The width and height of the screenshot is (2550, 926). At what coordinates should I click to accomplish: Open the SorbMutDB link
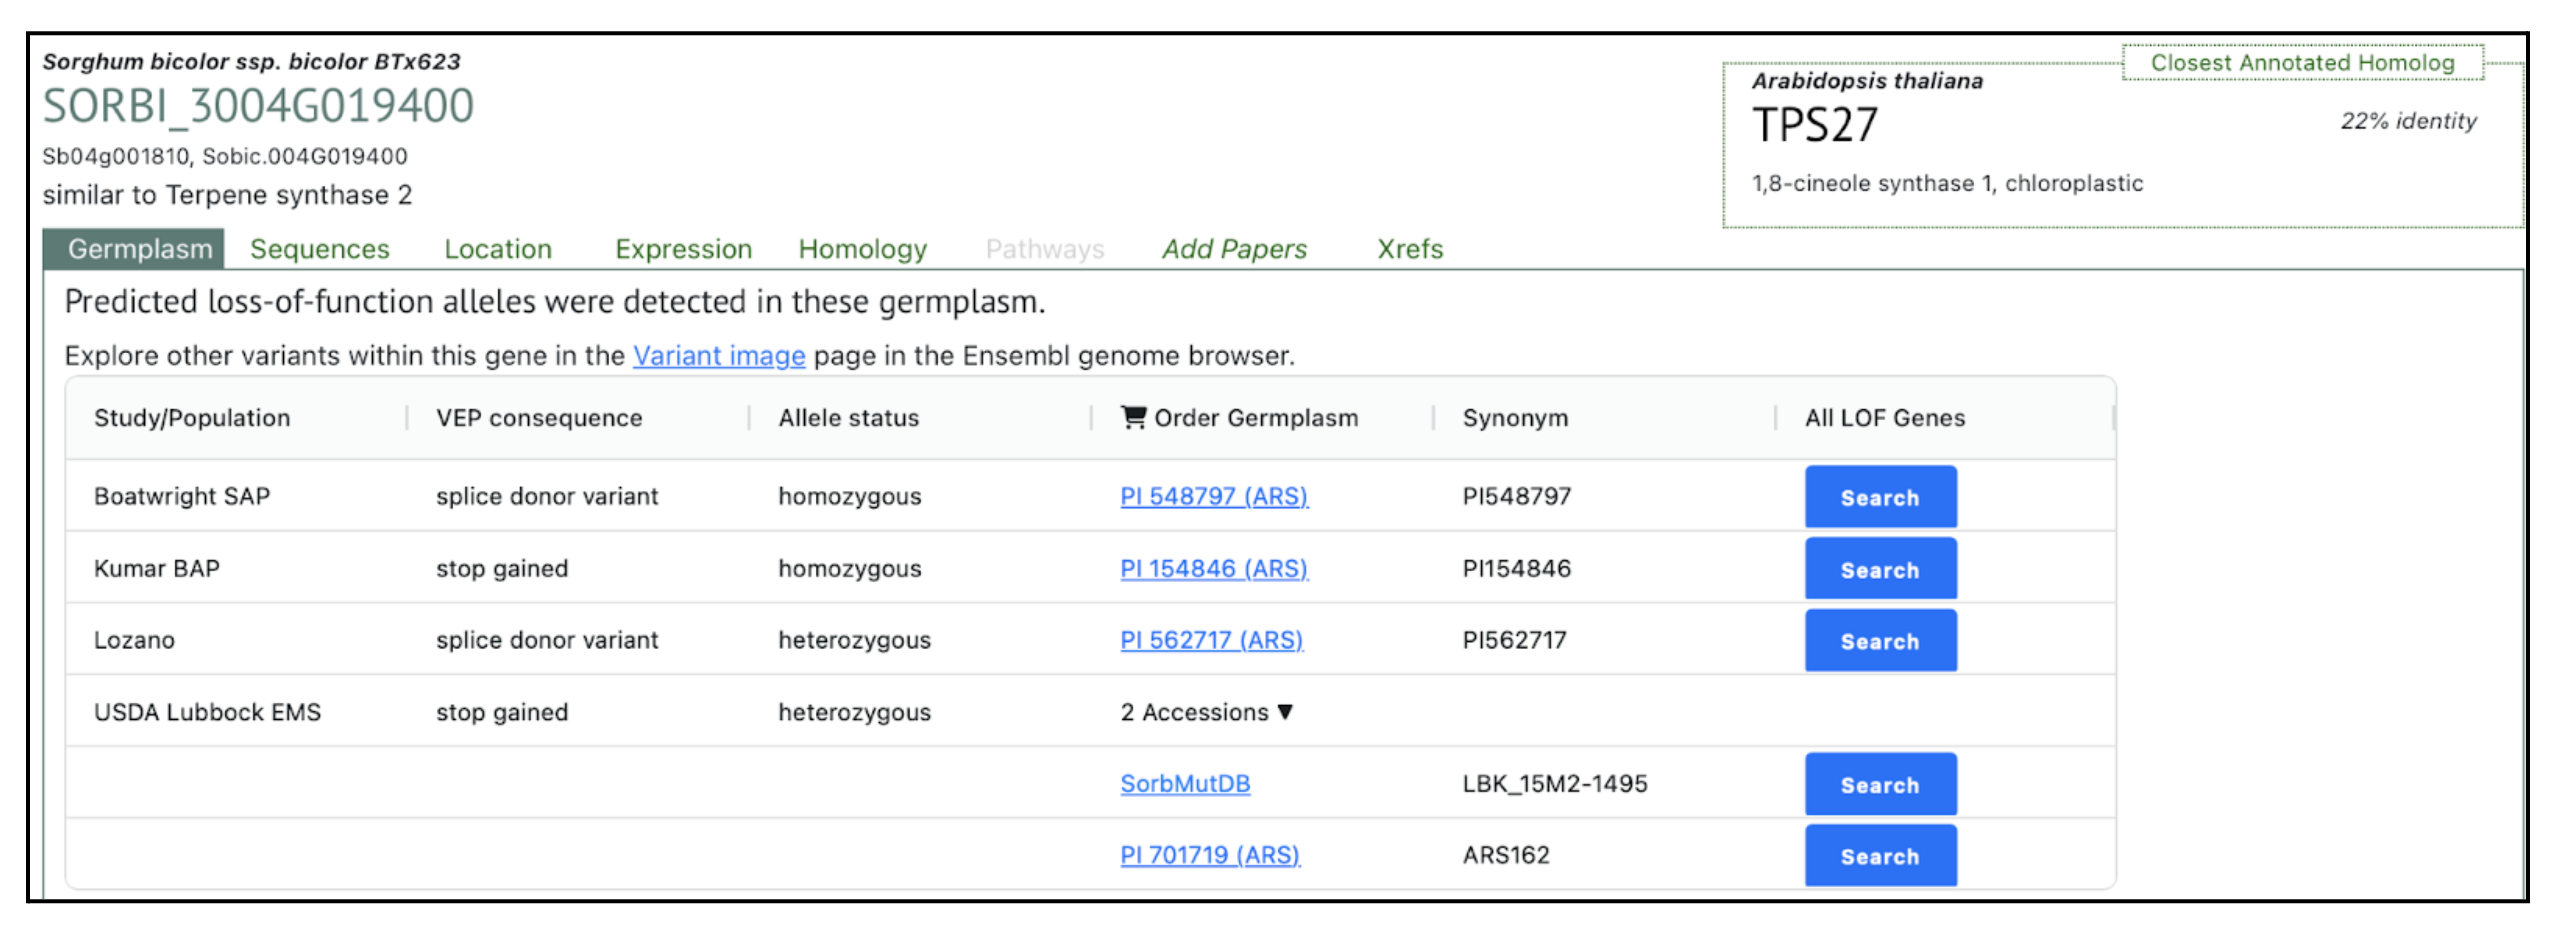coord(1184,784)
